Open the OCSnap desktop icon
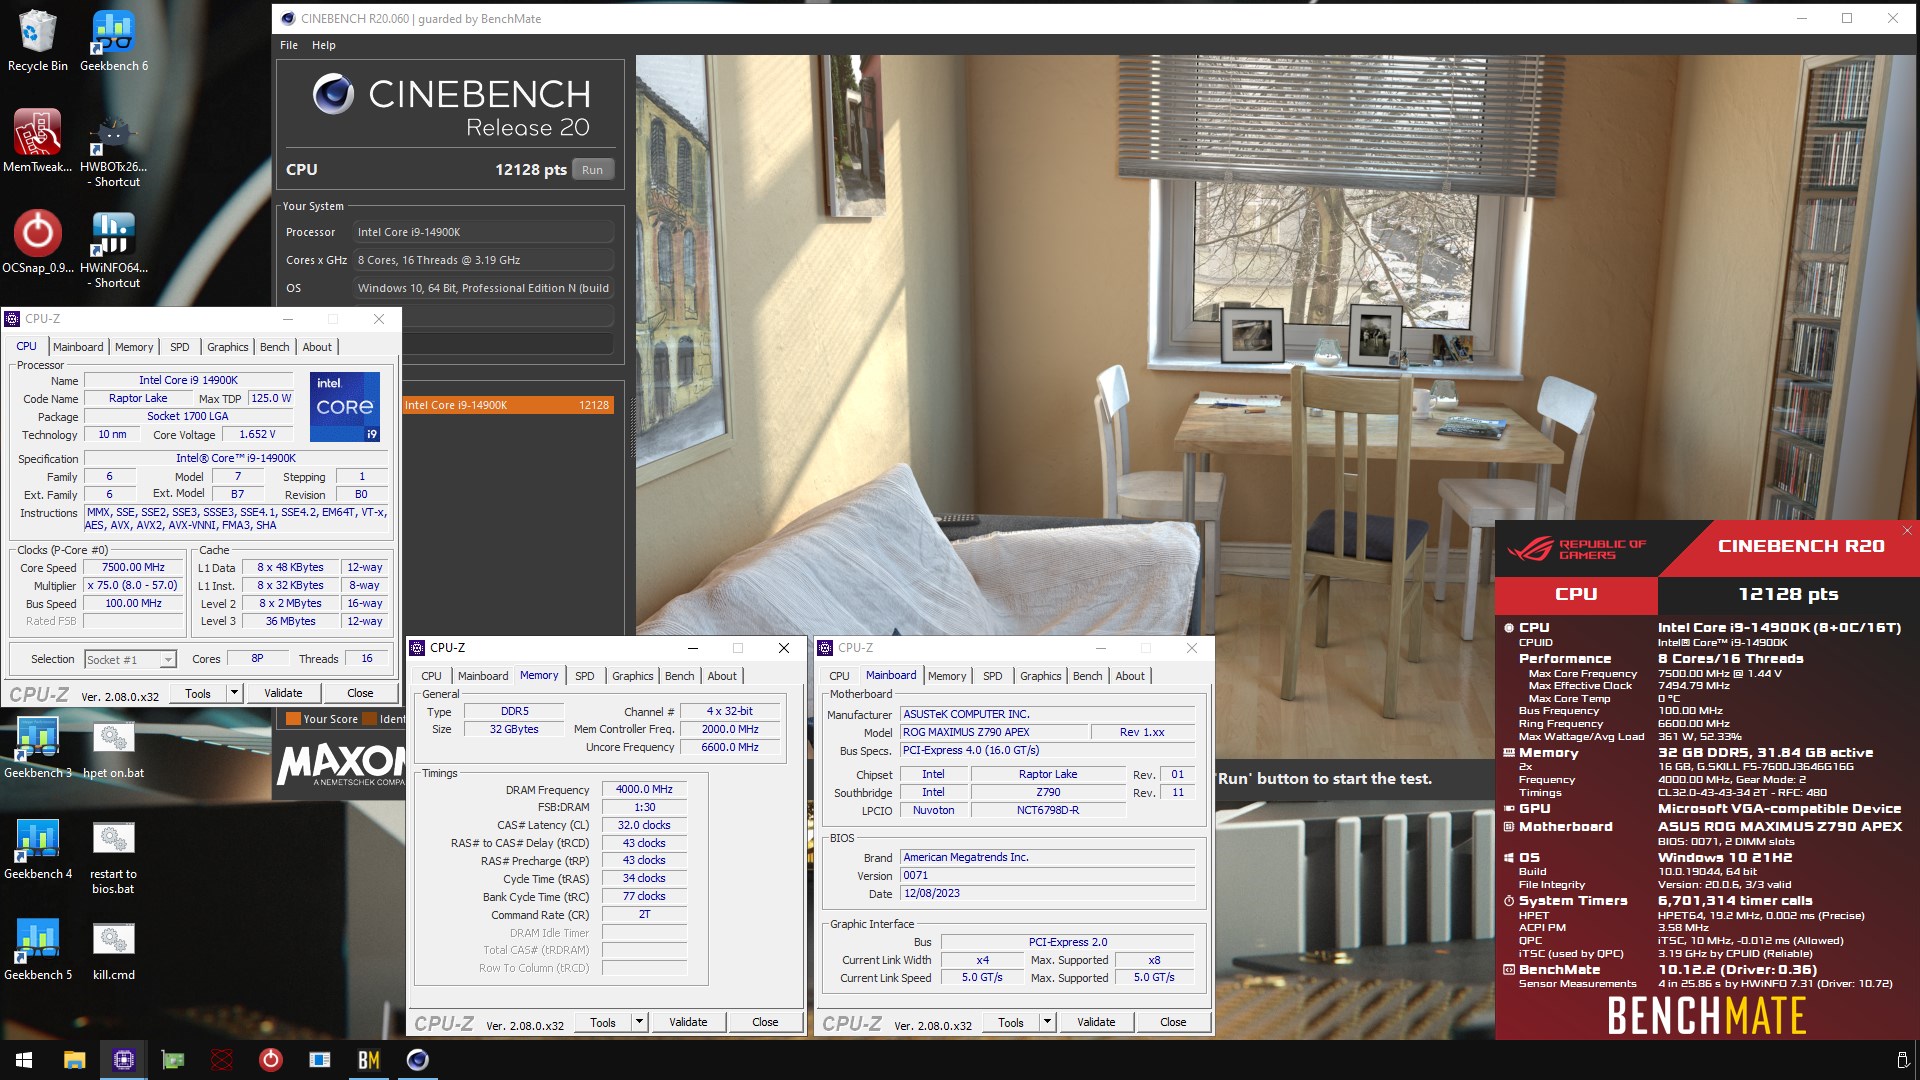This screenshot has width=1920, height=1080. [37, 242]
